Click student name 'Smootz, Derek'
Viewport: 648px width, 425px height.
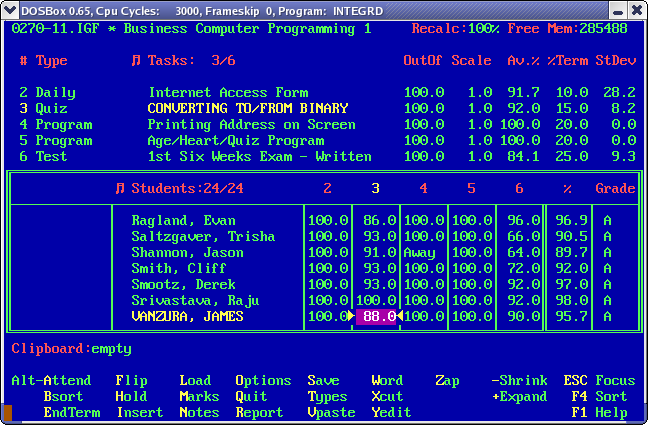pos(183,284)
